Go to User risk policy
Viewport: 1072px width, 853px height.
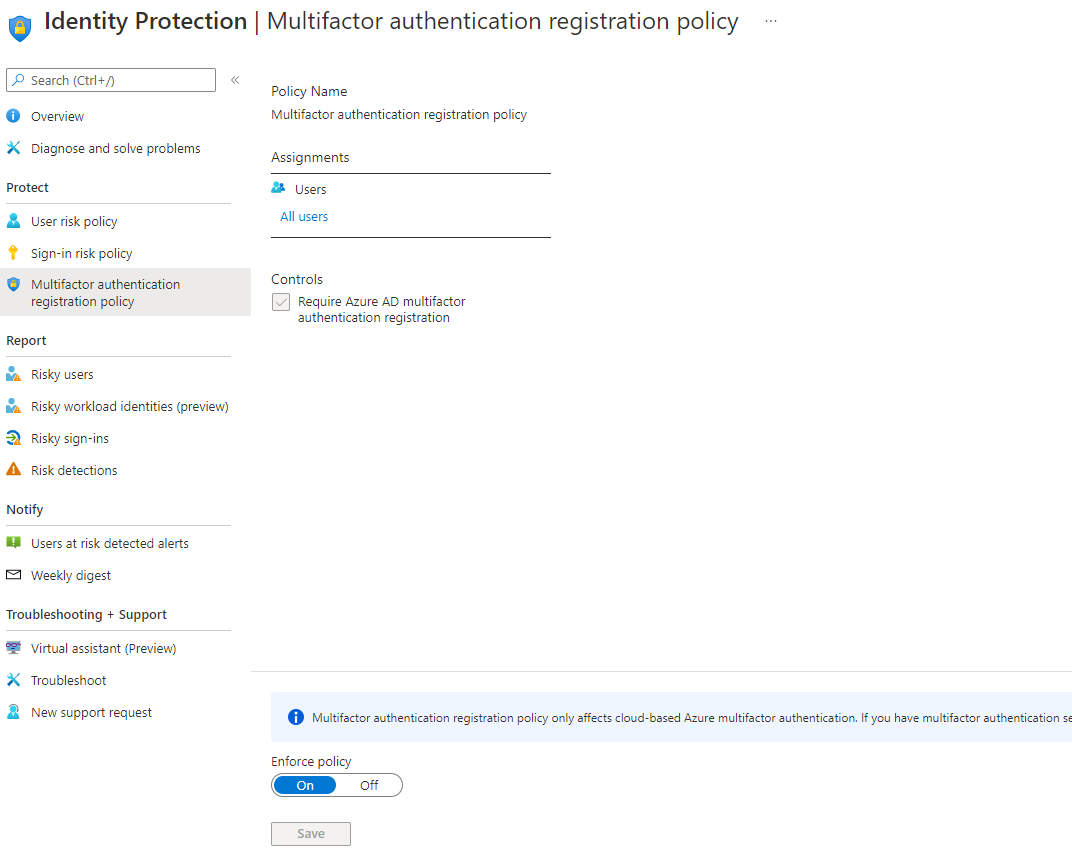(74, 221)
